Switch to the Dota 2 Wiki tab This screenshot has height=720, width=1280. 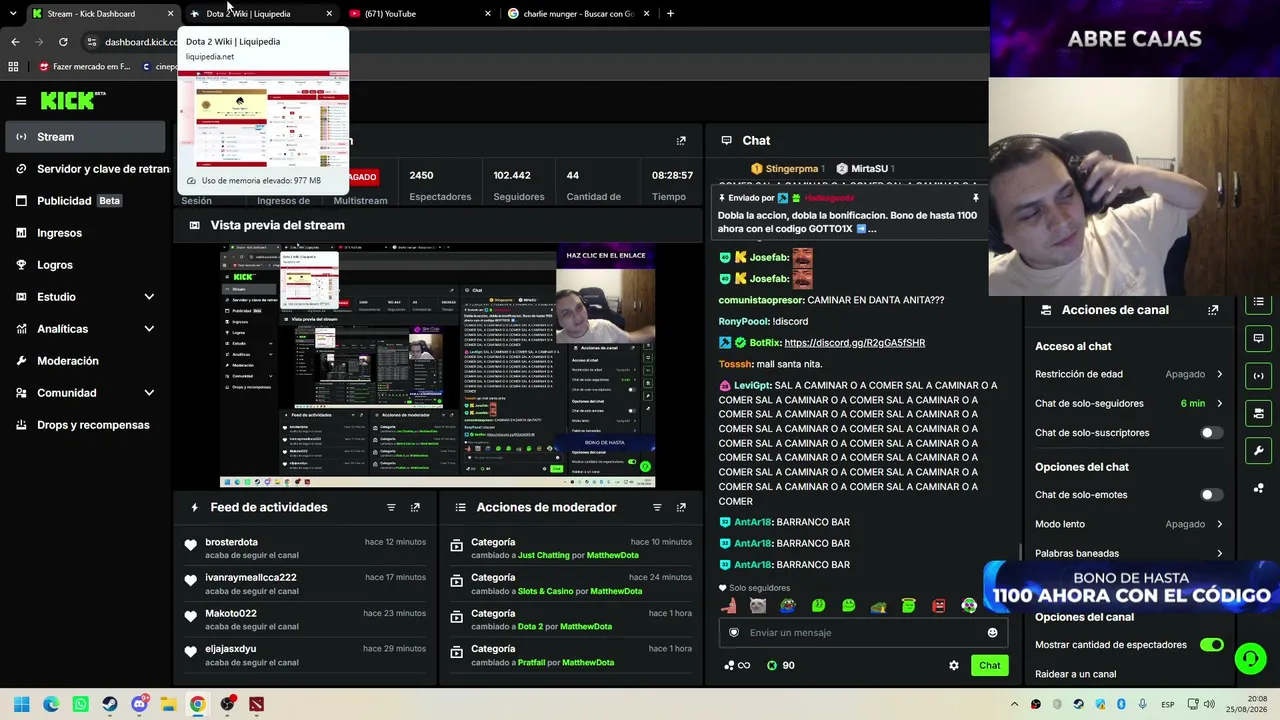point(262,14)
